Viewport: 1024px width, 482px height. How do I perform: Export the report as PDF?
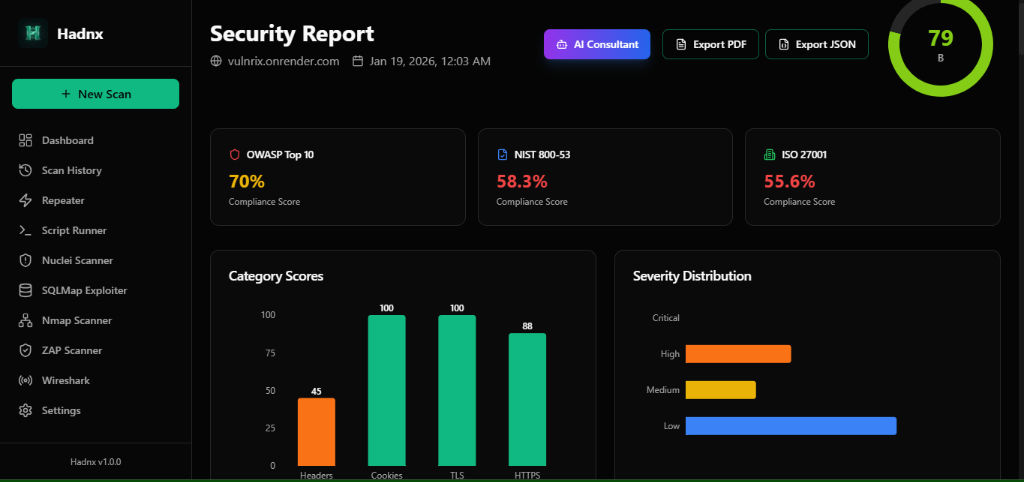(x=709, y=45)
